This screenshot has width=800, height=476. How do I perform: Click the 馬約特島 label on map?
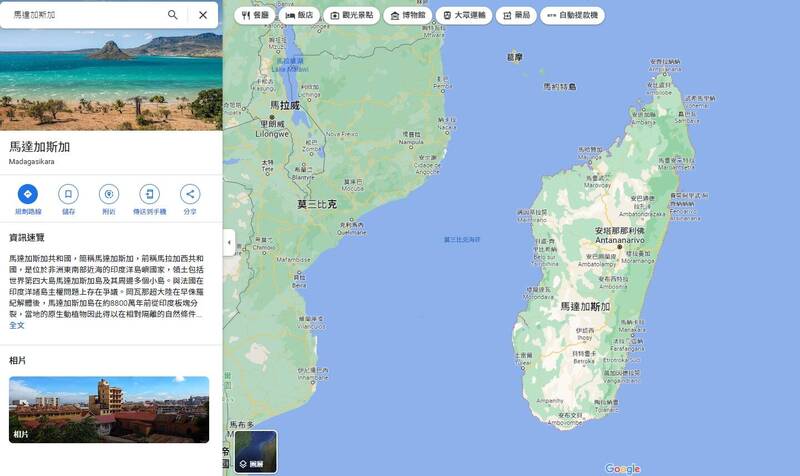(x=560, y=87)
